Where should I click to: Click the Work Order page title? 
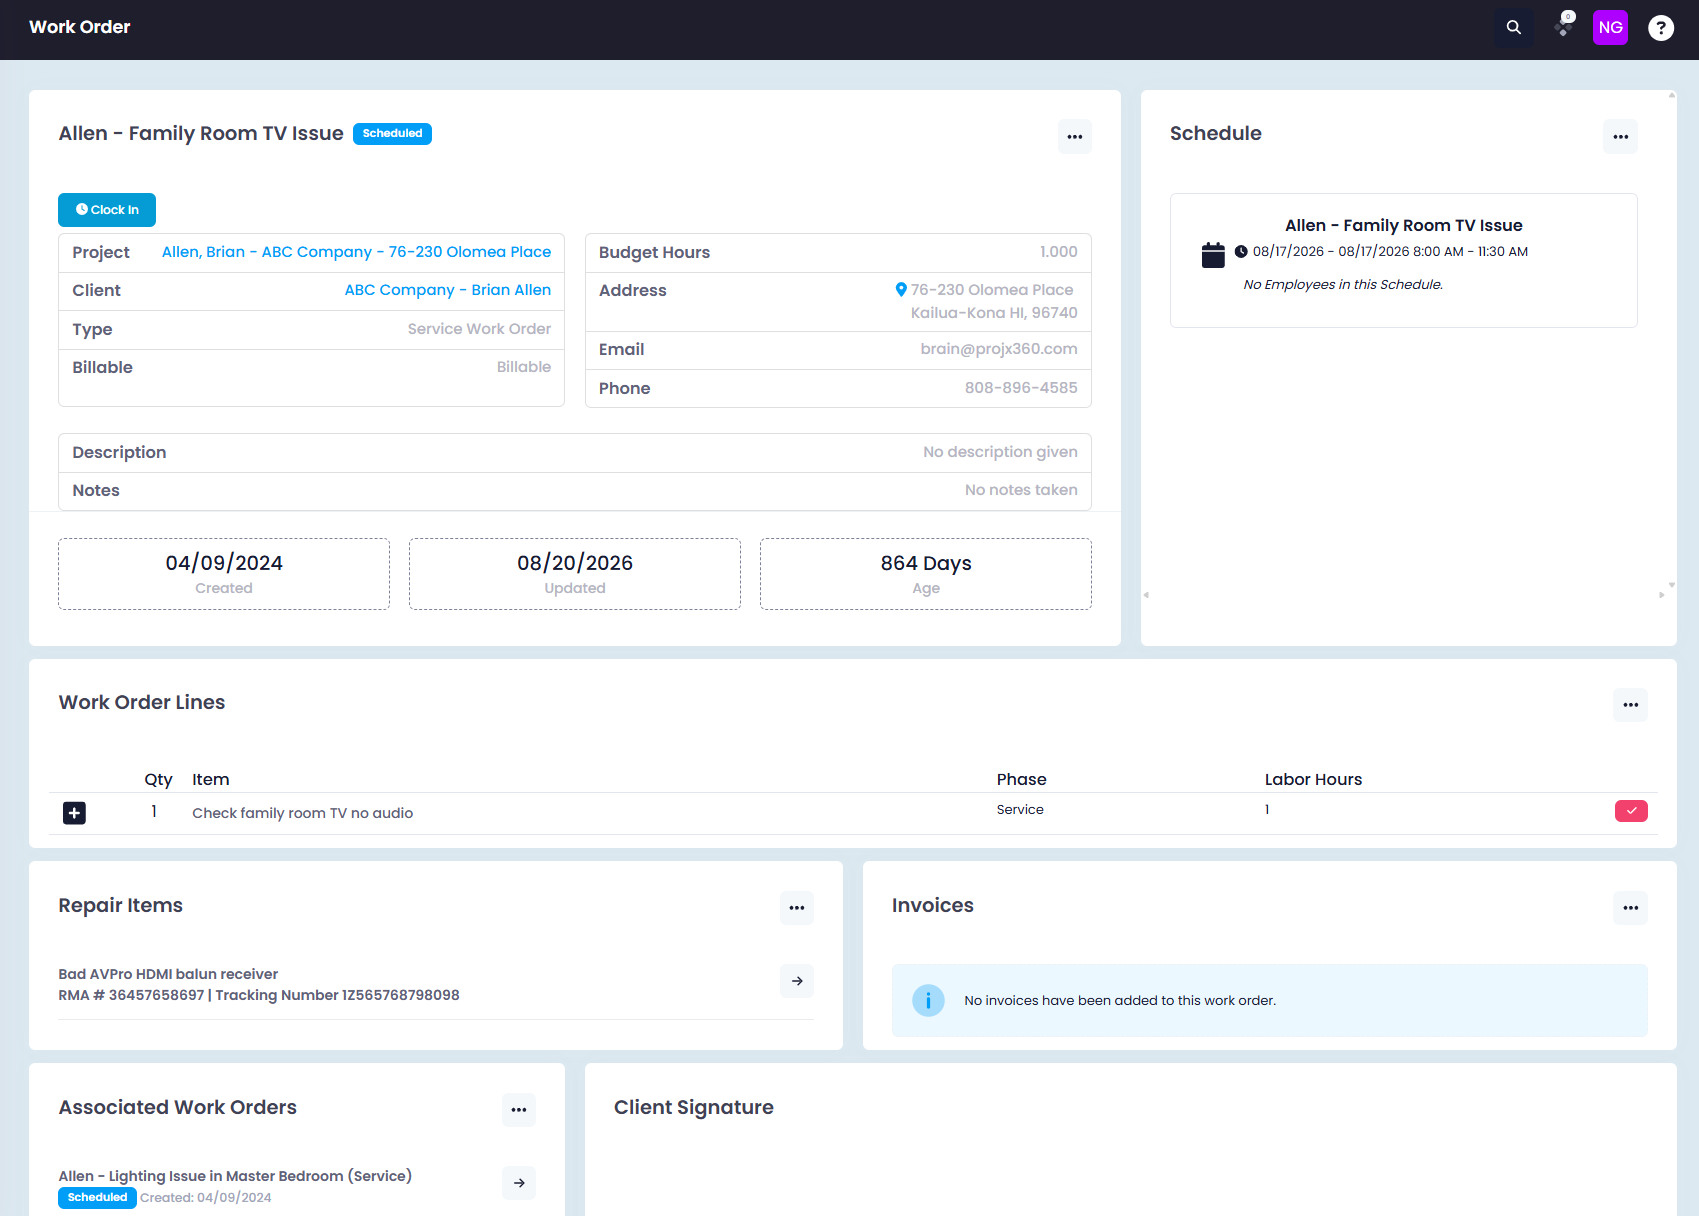pos(80,27)
